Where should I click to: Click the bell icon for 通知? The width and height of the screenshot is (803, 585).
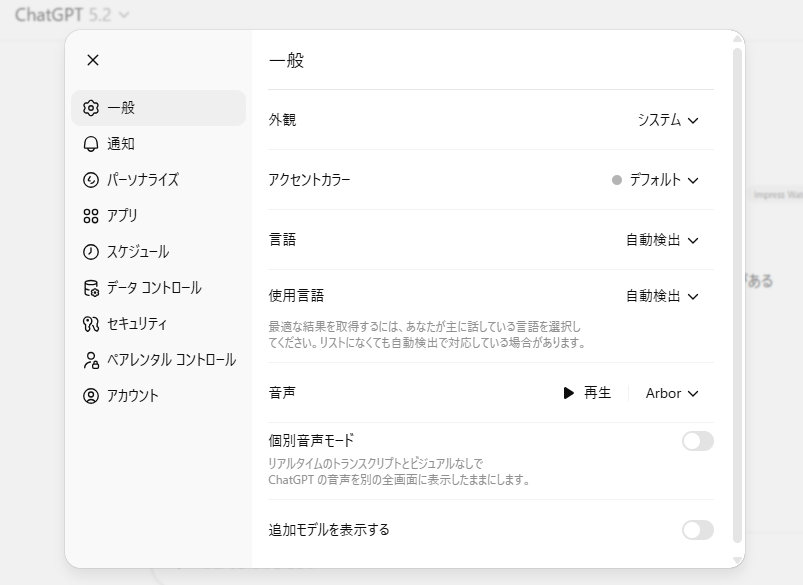click(91, 144)
